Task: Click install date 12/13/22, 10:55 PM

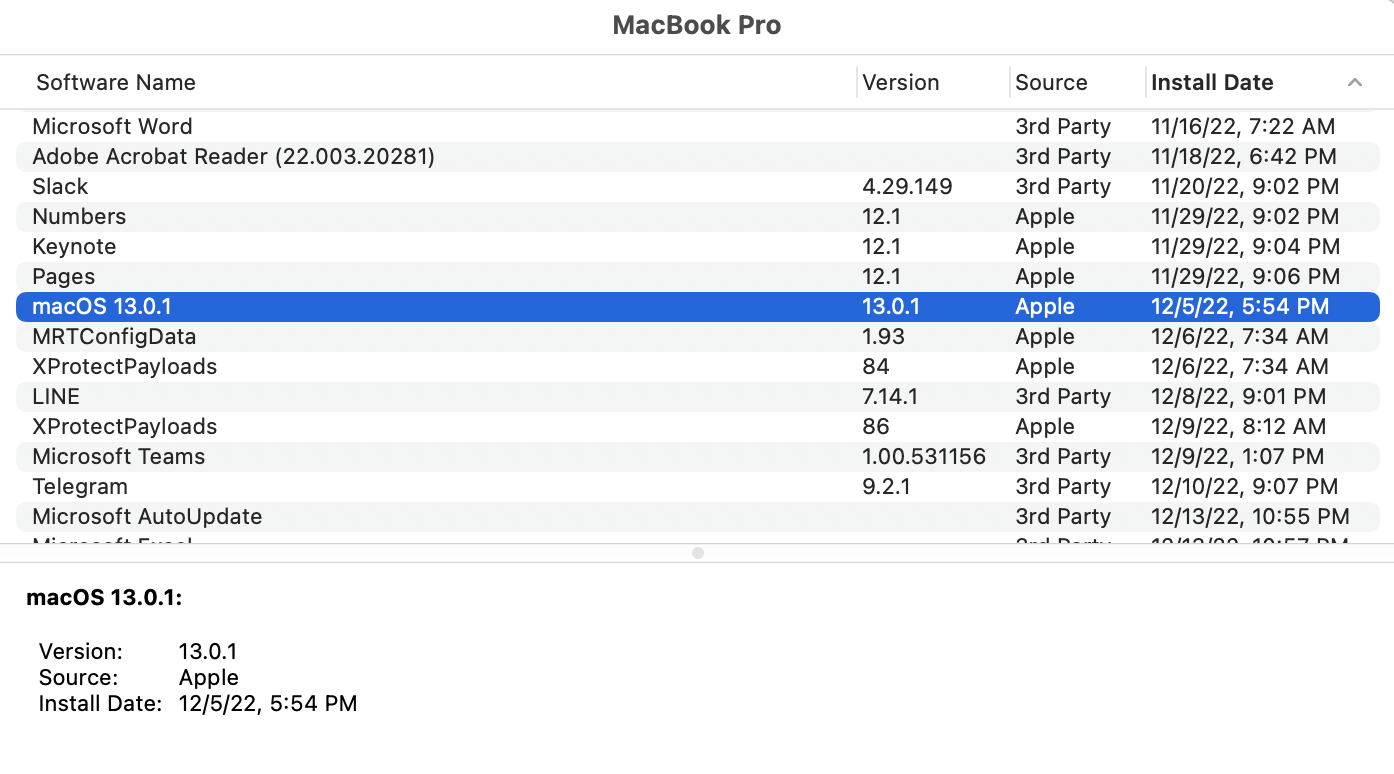Action: (x=1250, y=517)
